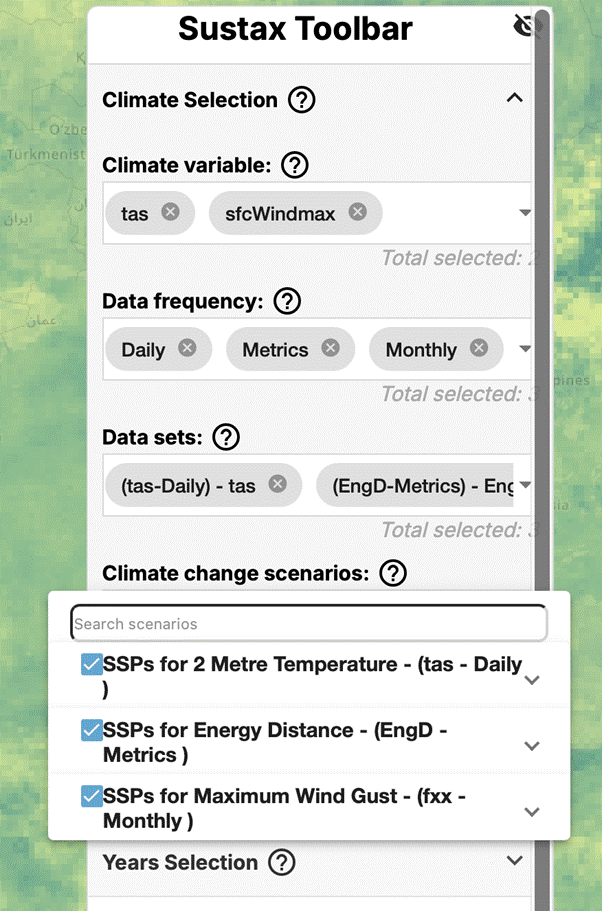The image size is (602, 911).
Task: Uncheck SSPs for 2 Metre Temperature
Action: coord(91,664)
